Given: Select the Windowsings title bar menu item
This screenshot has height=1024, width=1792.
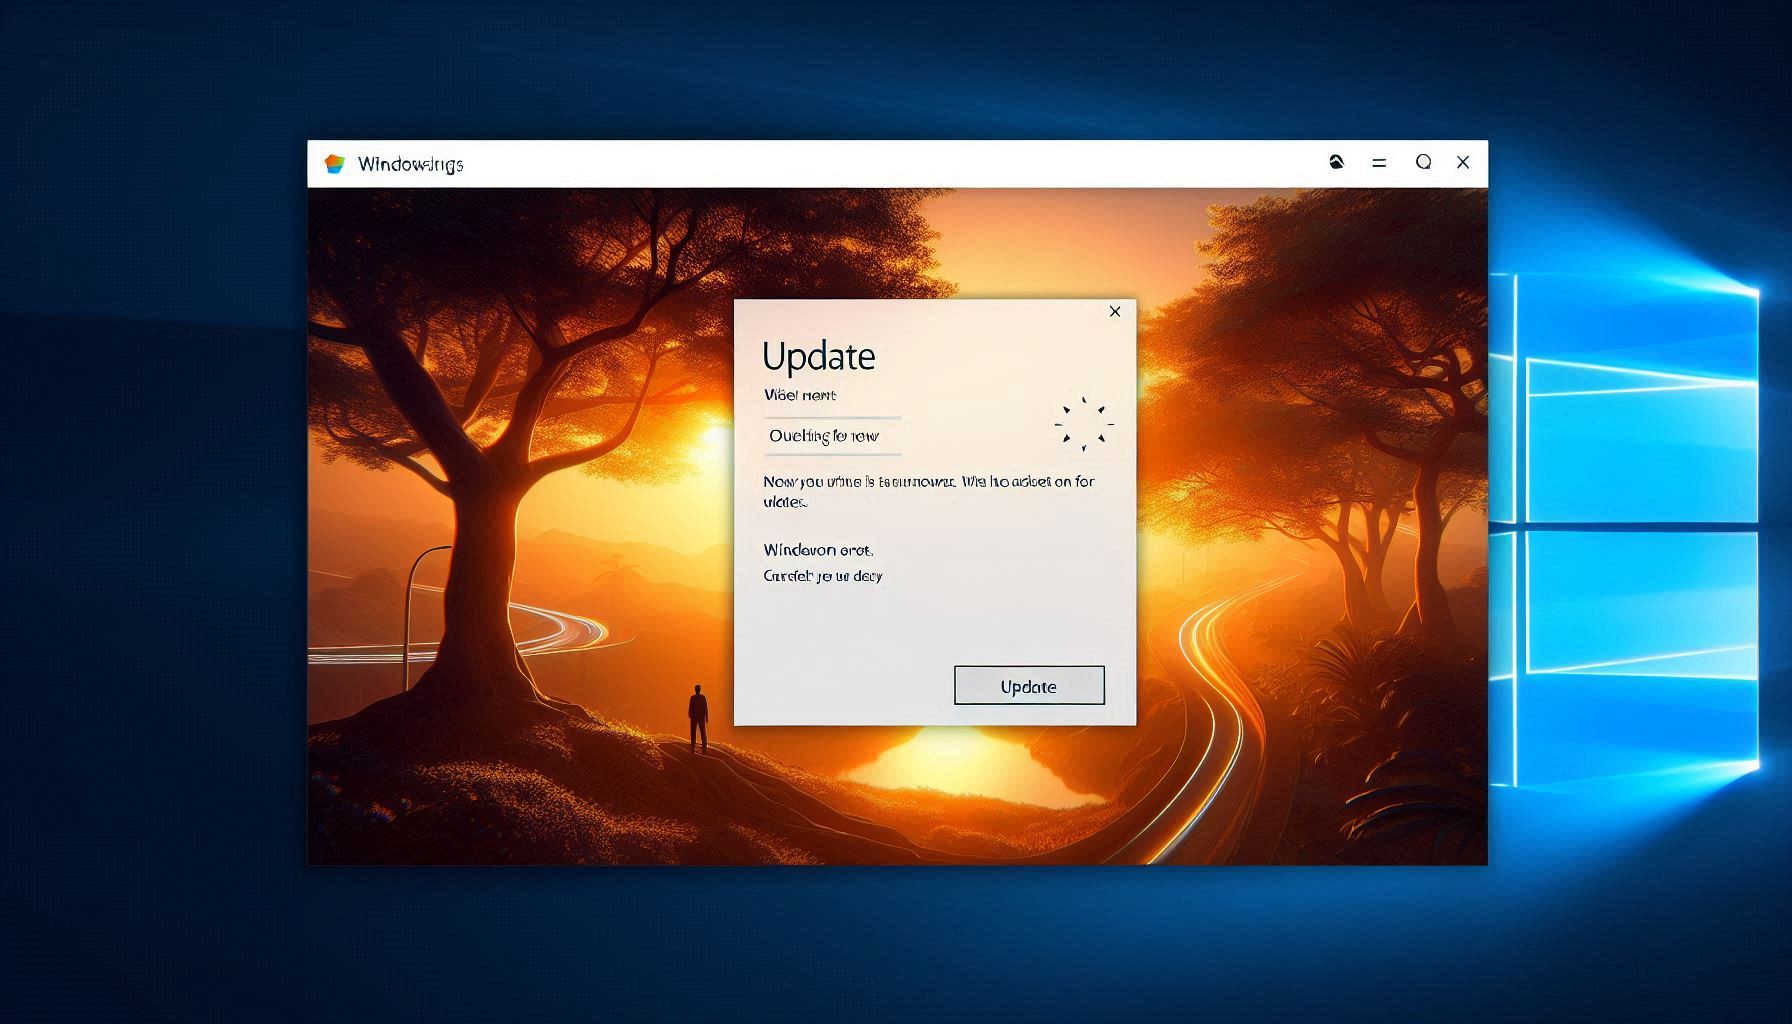Looking at the screenshot, I should 410,162.
